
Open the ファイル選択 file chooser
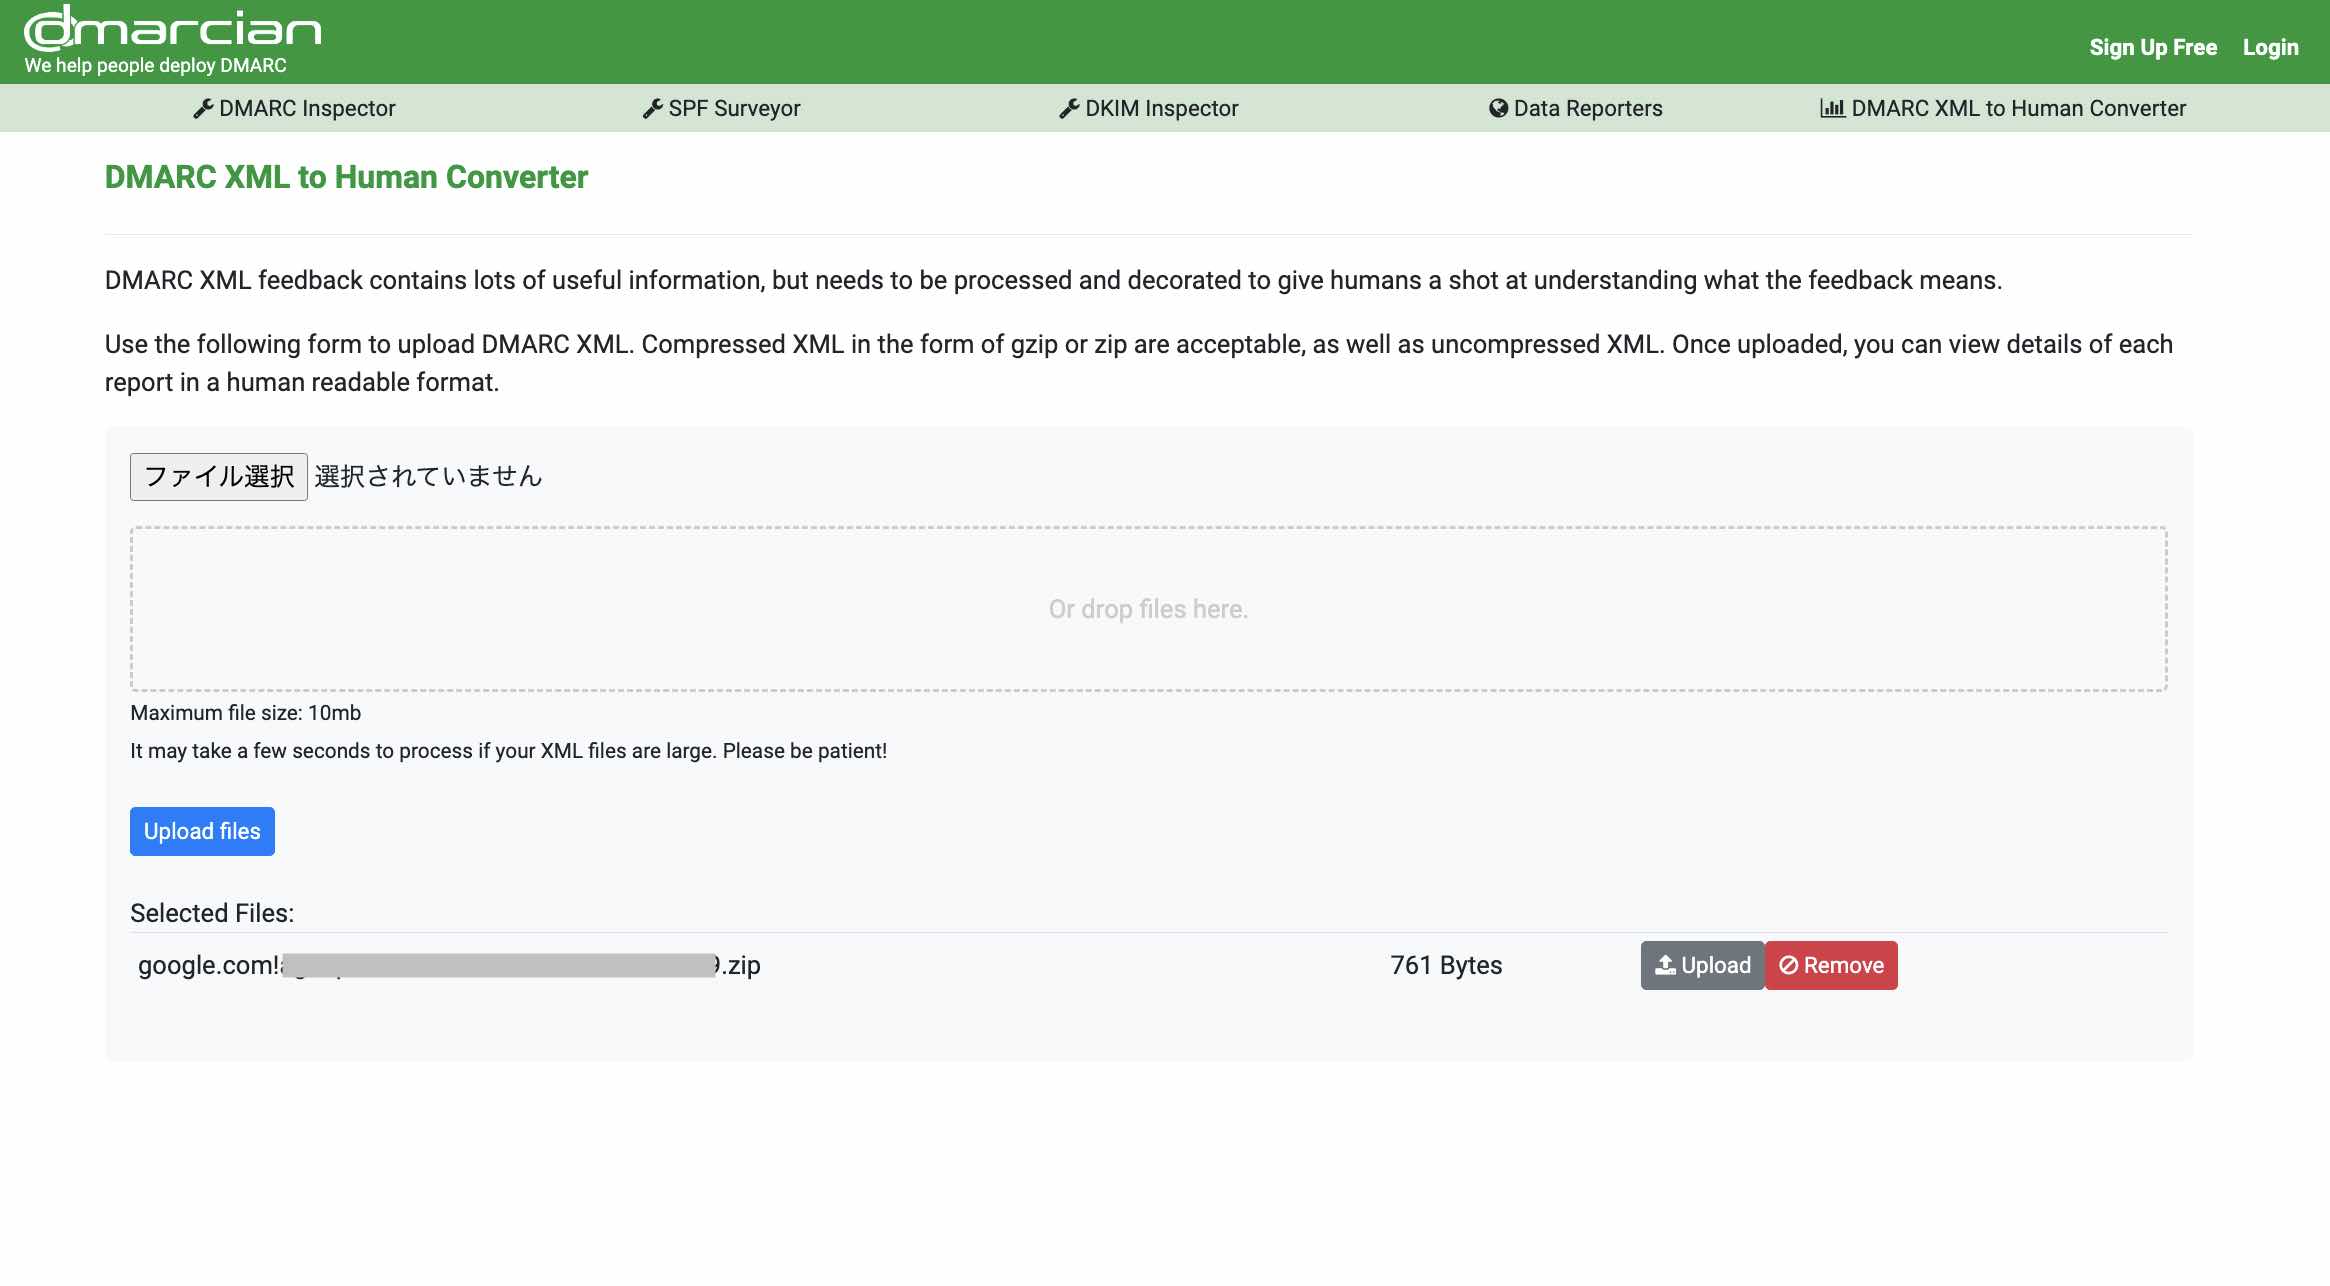(218, 476)
